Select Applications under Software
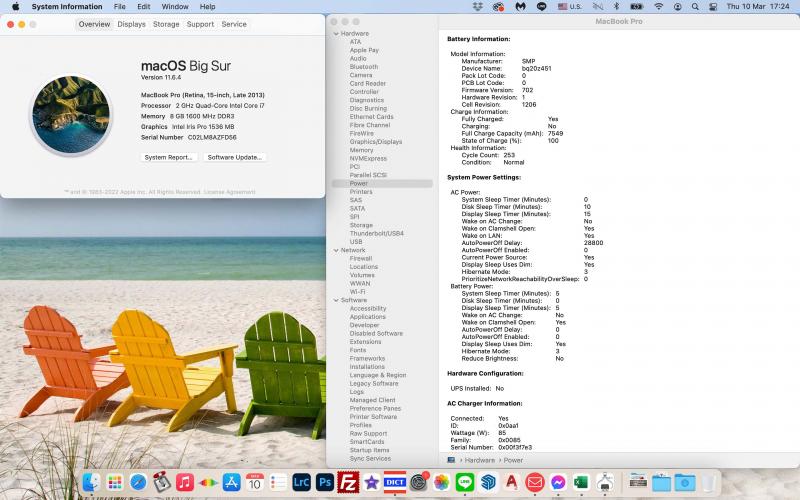Screen dimensions: 800x500 [367, 317]
